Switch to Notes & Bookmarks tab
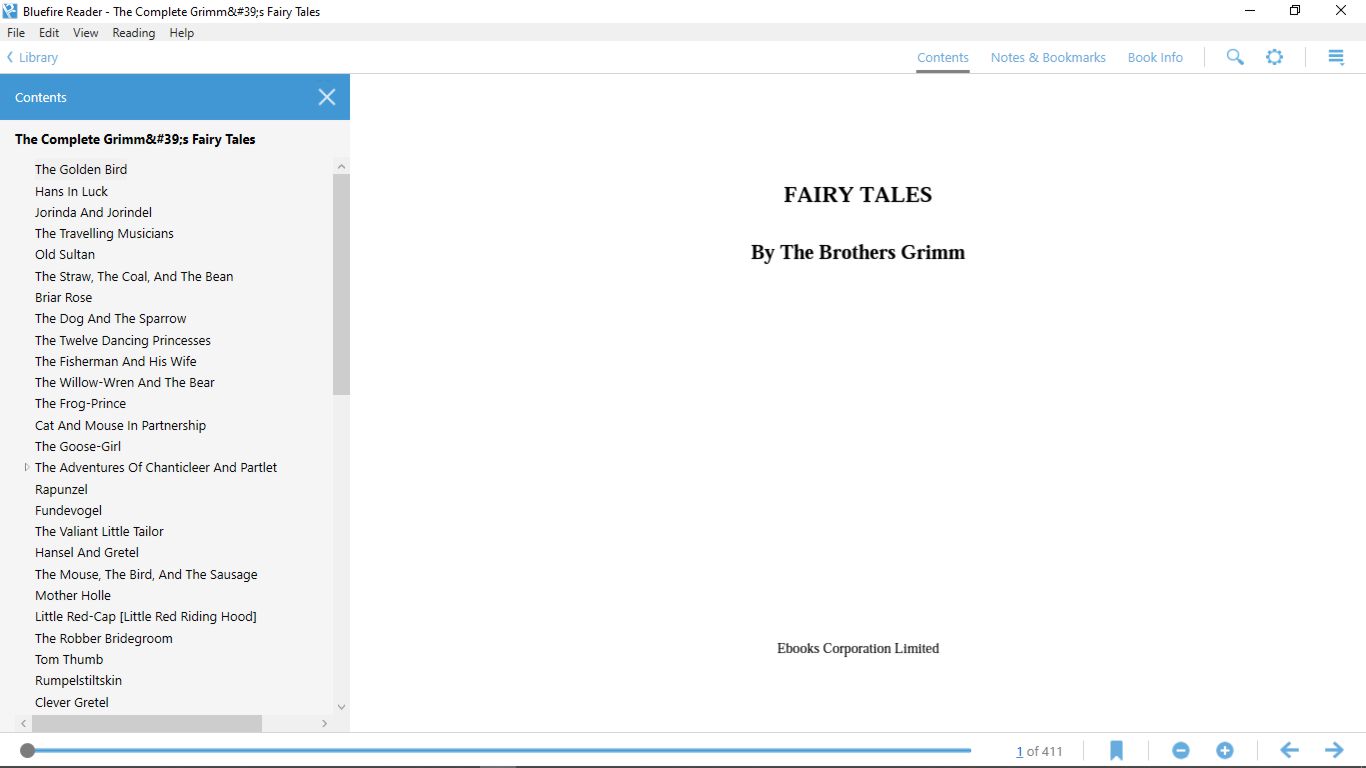 (x=1048, y=58)
